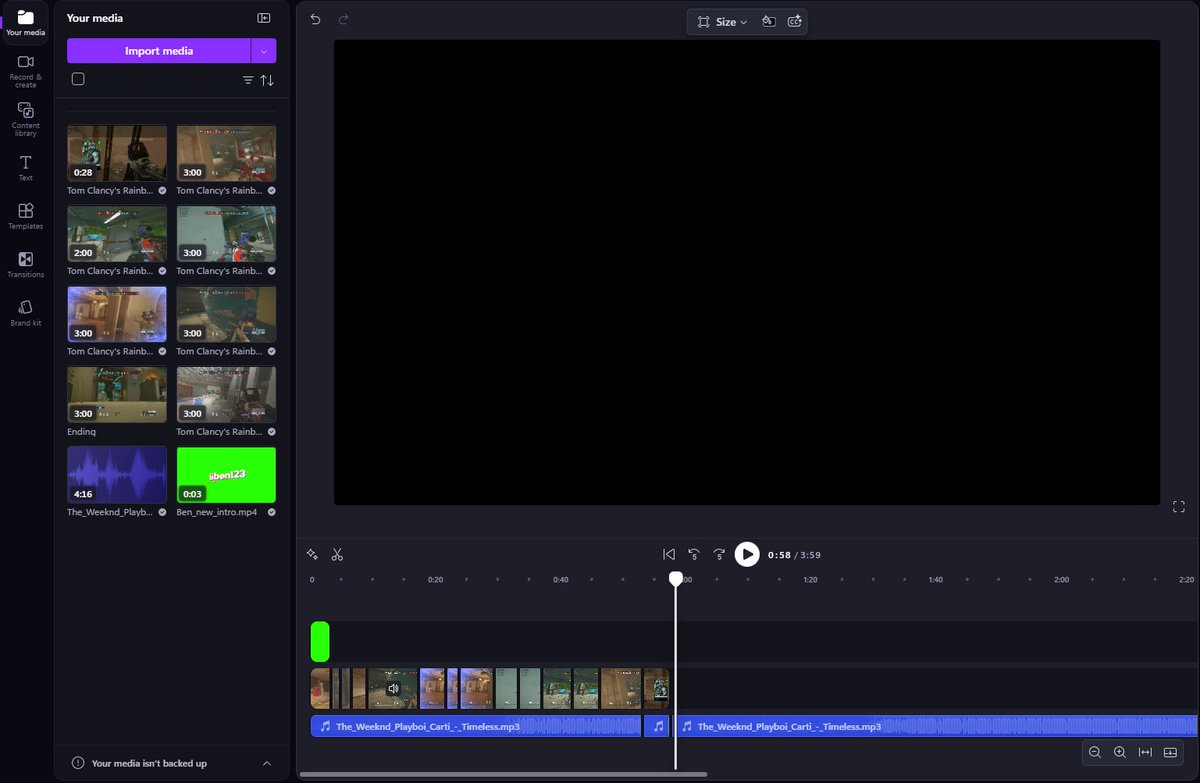Viewport: 1200px width, 783px height.
Task: Click the background fill icon beside Size
Action: point(769,21)
